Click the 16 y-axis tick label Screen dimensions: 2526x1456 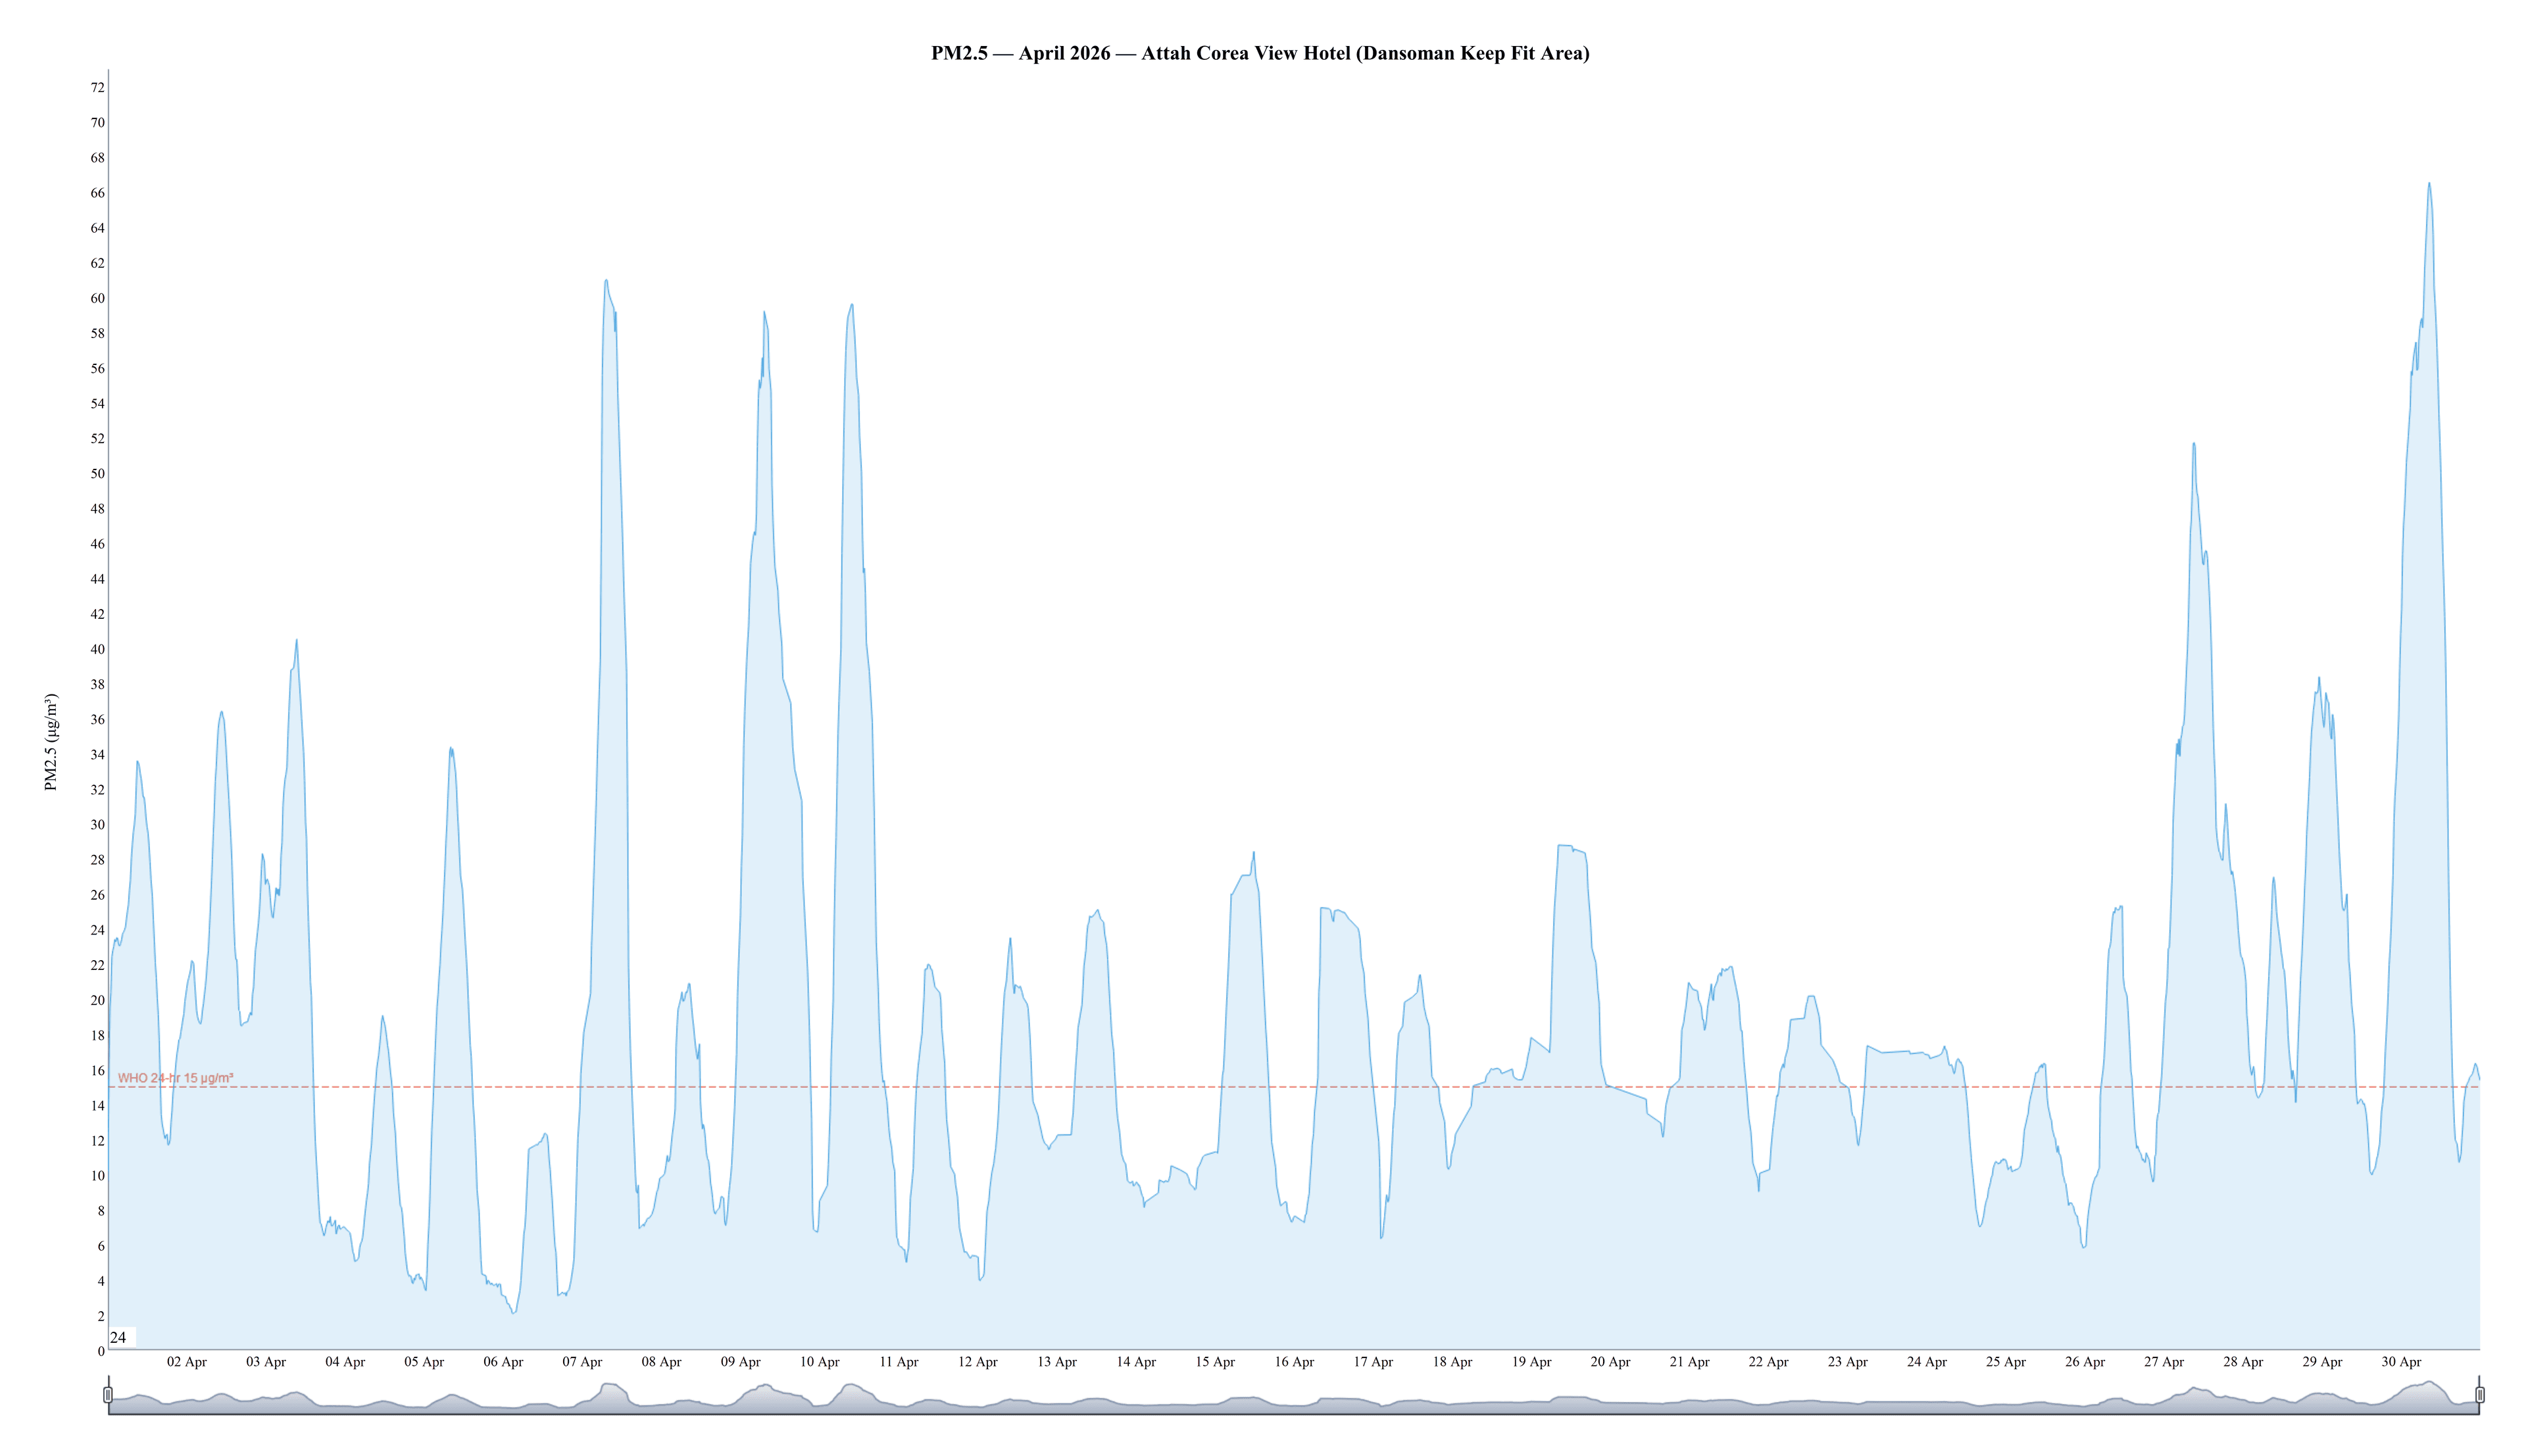coord(97,1071)
